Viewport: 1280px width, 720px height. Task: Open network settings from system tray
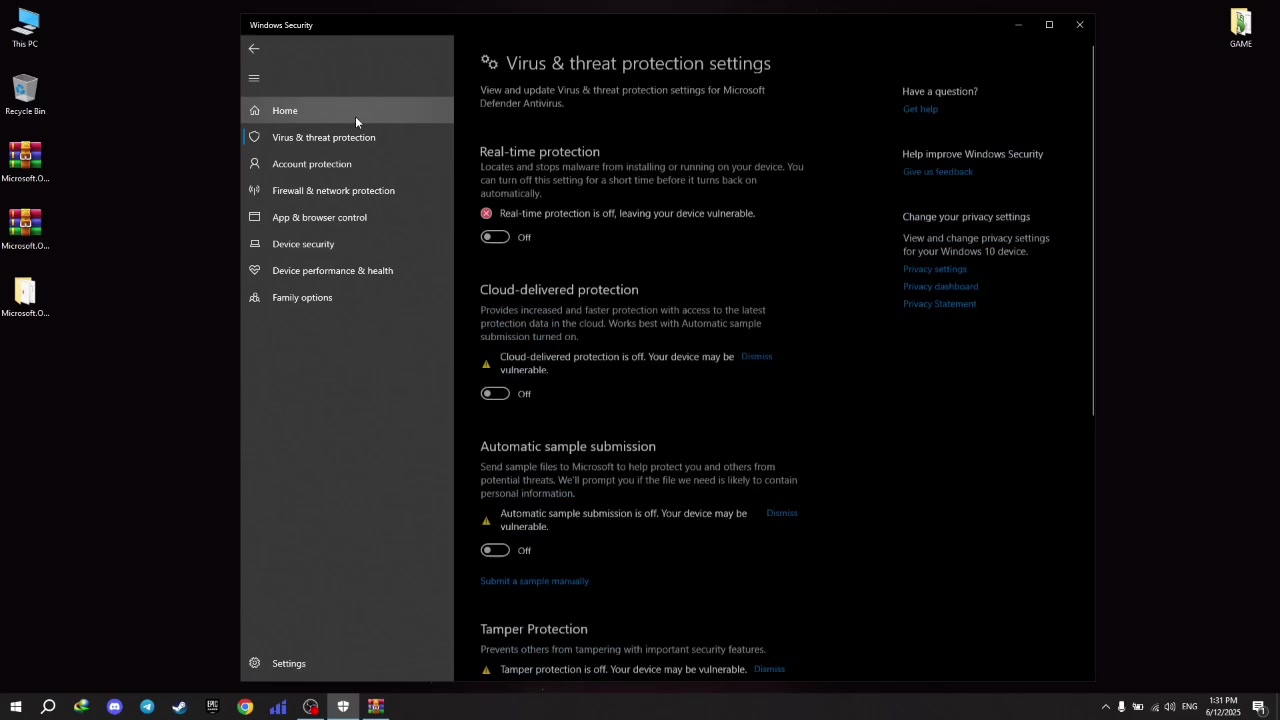1155,707
